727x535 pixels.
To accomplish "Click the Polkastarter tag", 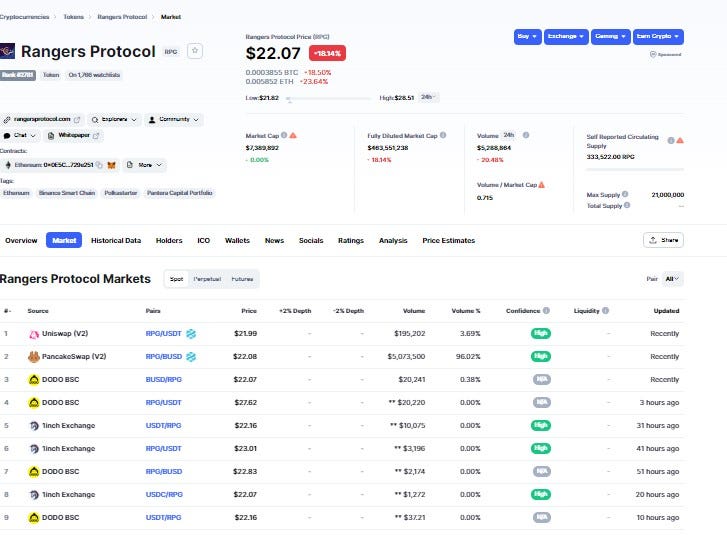I will pyautogui.click(x=121, y=193).
